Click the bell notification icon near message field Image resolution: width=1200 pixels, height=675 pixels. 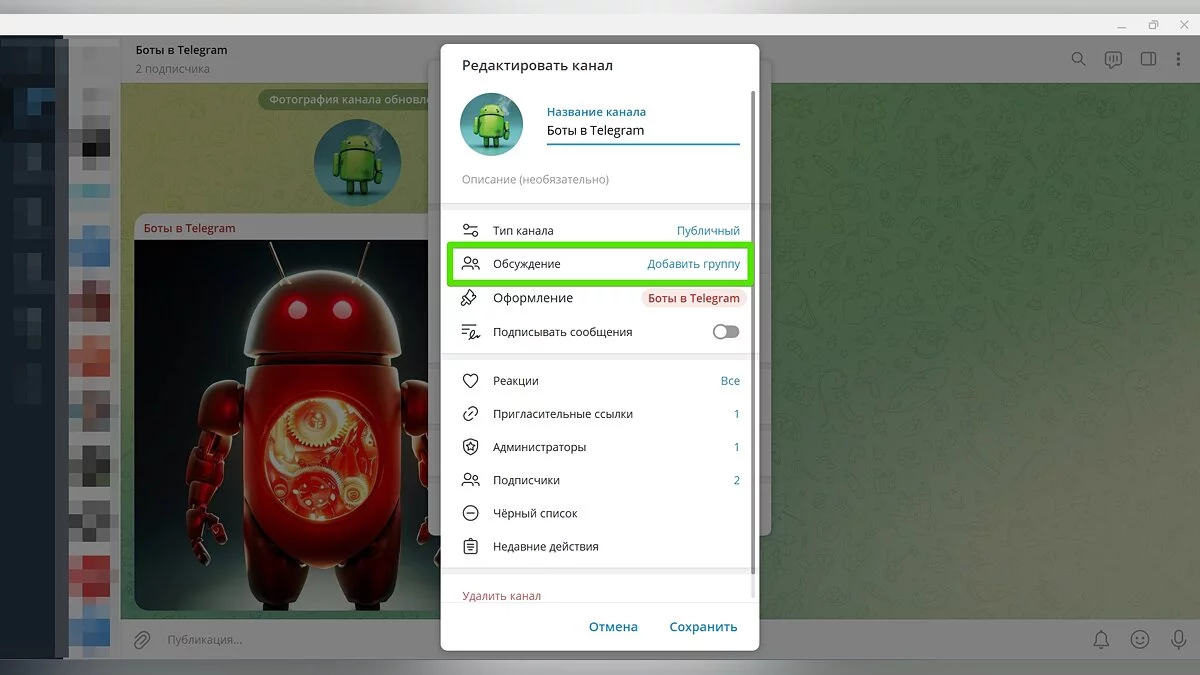[1101, 639]
